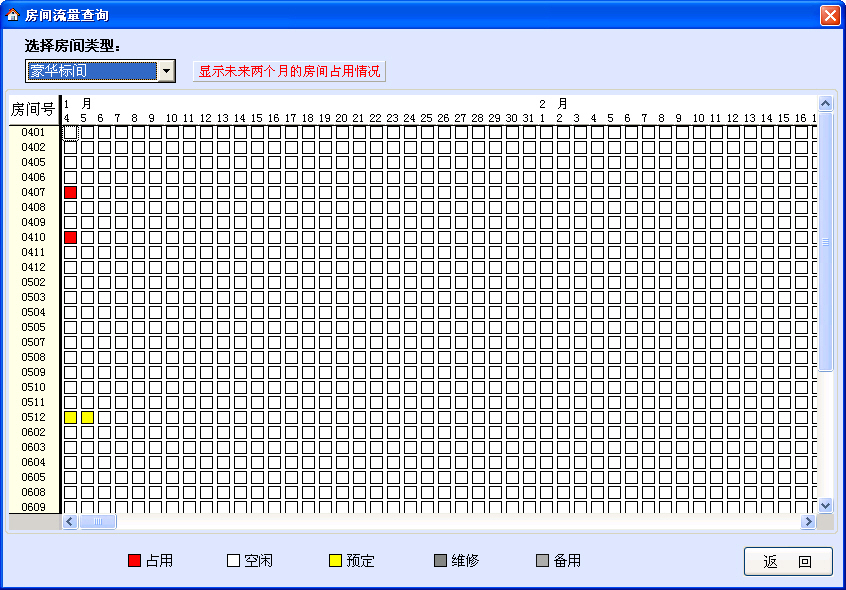Click room number 0502 row label
This screenshot has height=590, width=846.
tap(33, 283)
